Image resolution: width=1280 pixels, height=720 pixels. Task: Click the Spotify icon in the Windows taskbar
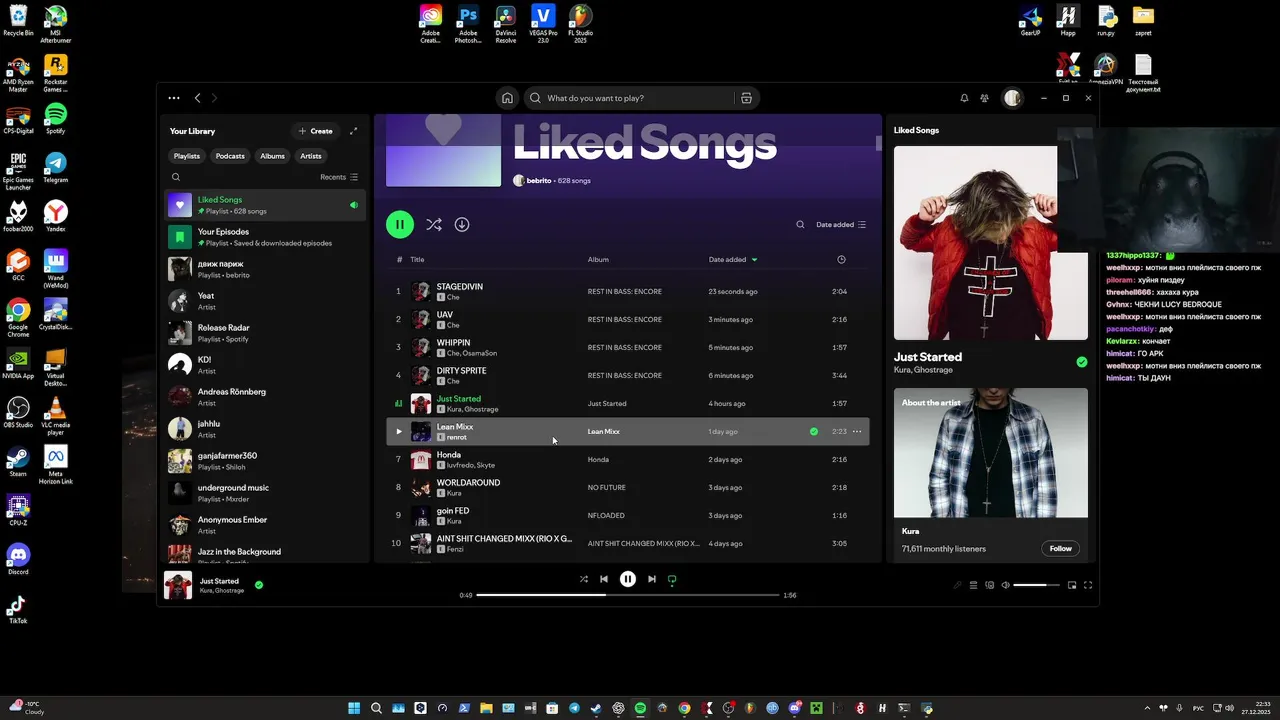tap(640, 708)
